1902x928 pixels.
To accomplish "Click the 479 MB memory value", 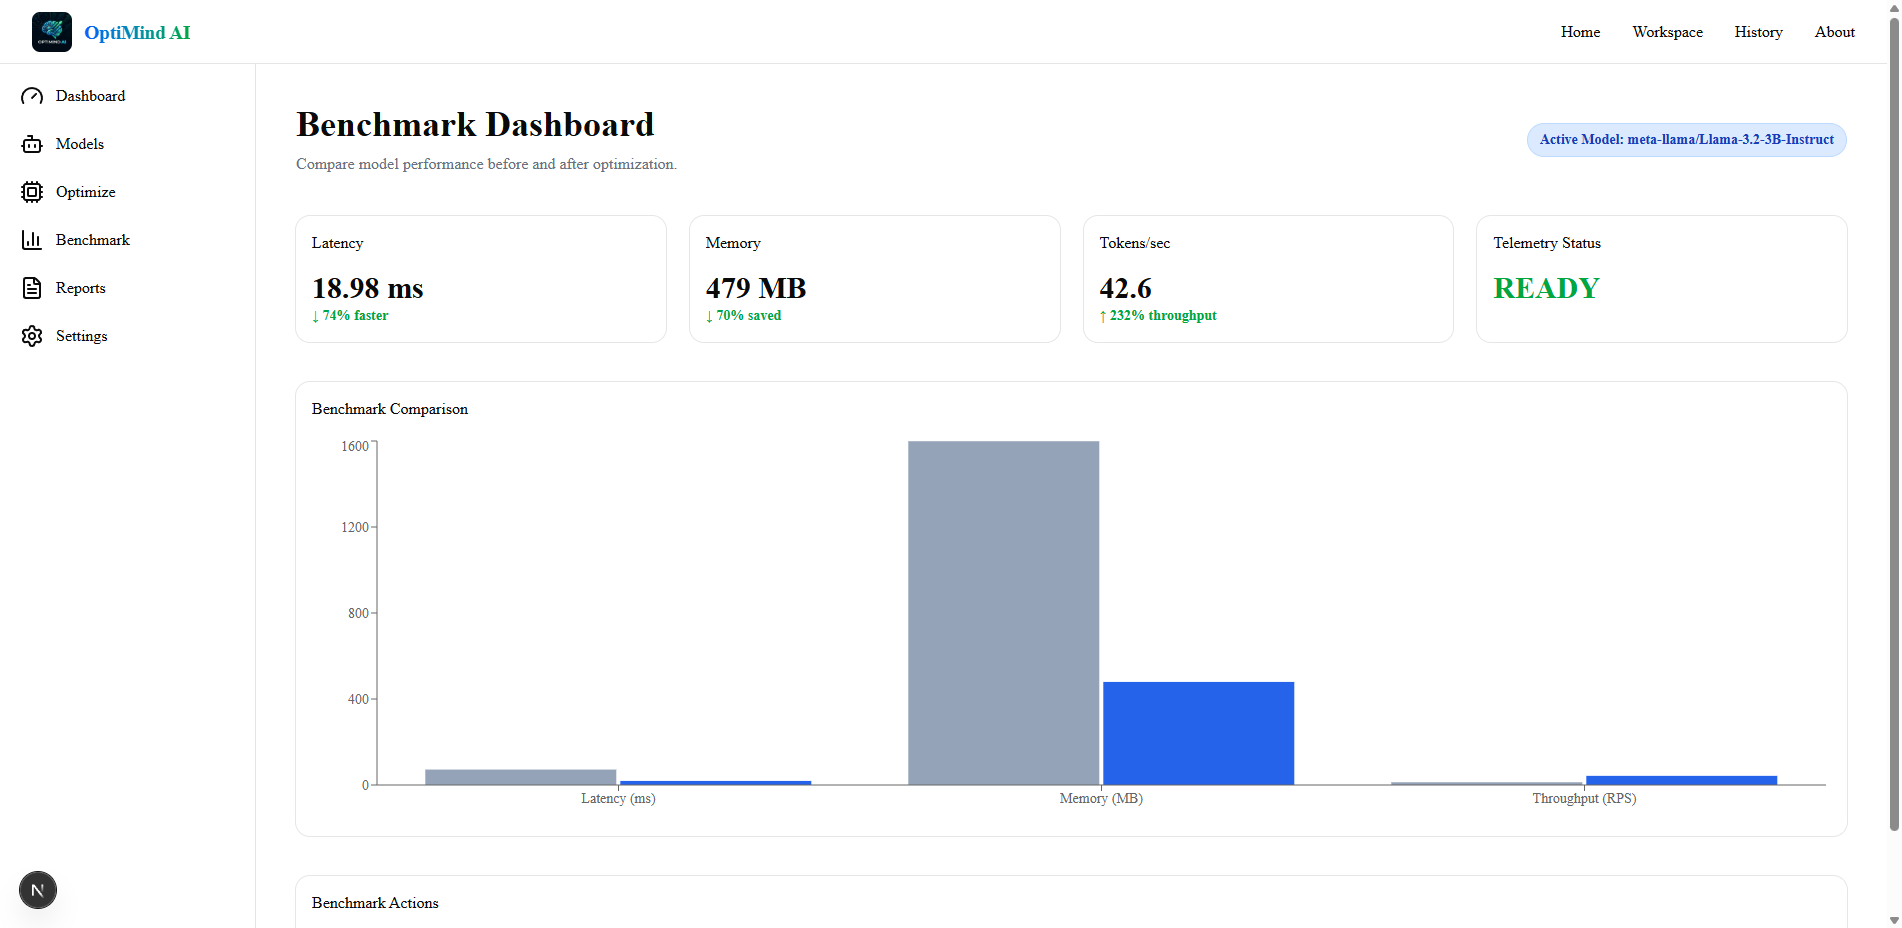I will (756, 288).
